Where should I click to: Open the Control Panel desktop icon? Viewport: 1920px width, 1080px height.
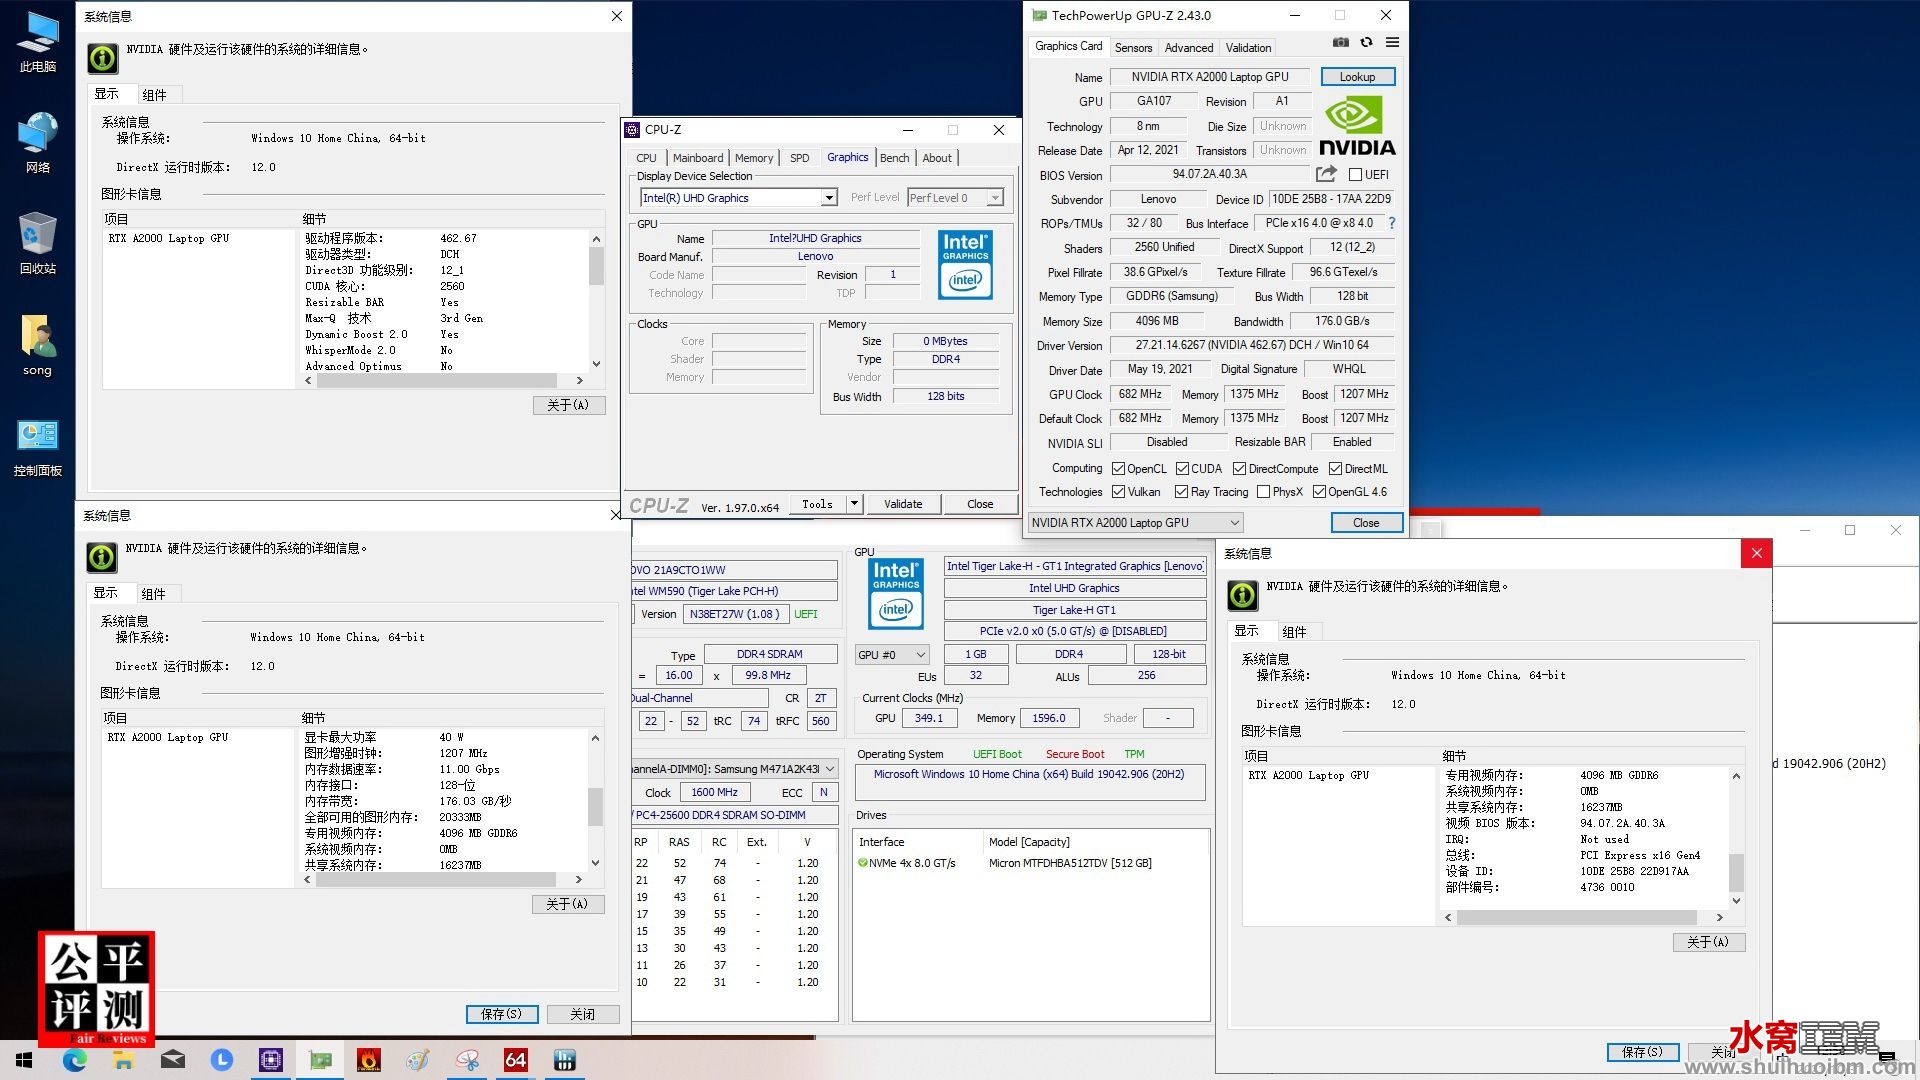pos(38,446)
